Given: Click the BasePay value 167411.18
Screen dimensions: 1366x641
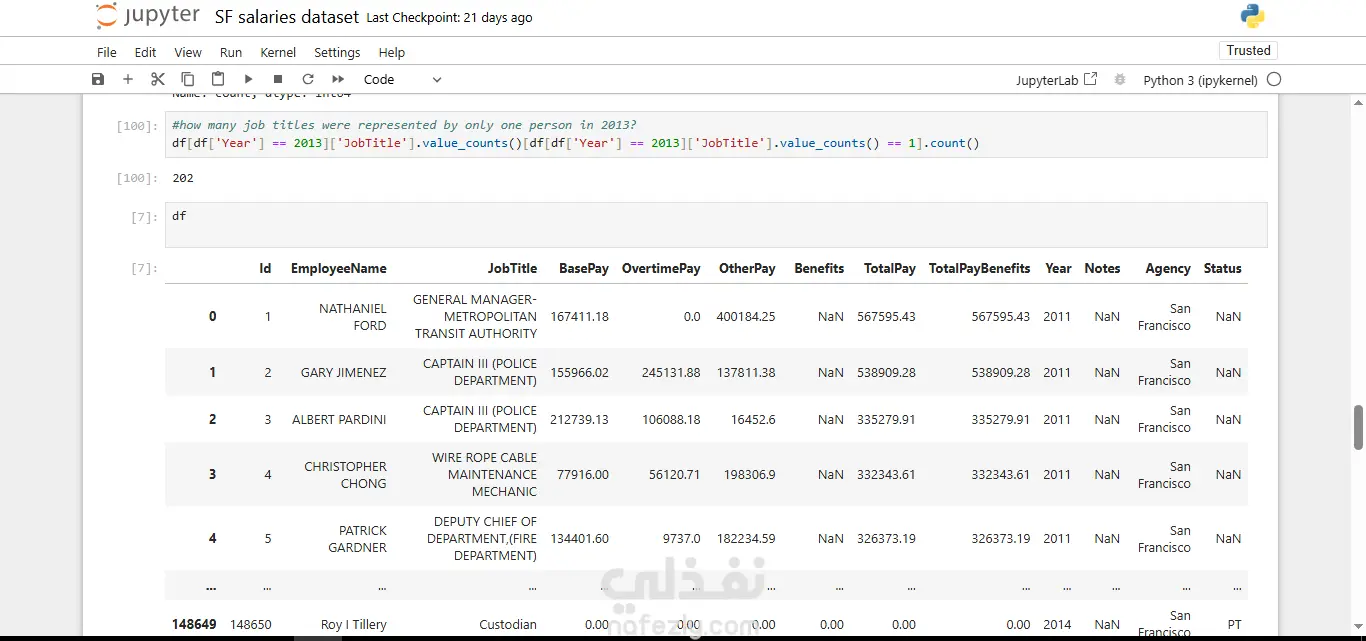Looking at the screenshot, I should (x=579, y=316).
